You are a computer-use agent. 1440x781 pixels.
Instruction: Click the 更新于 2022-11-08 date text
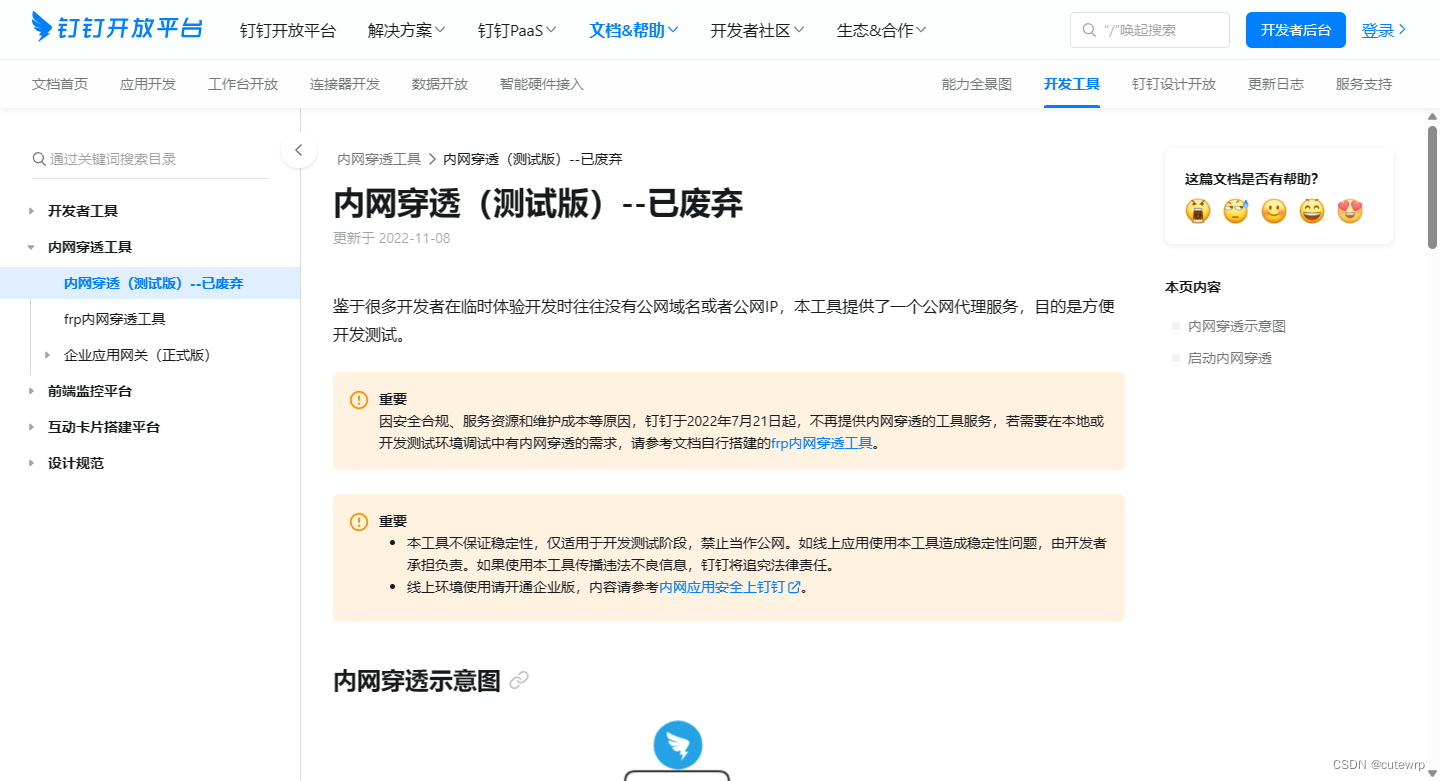tap(392, 238)
